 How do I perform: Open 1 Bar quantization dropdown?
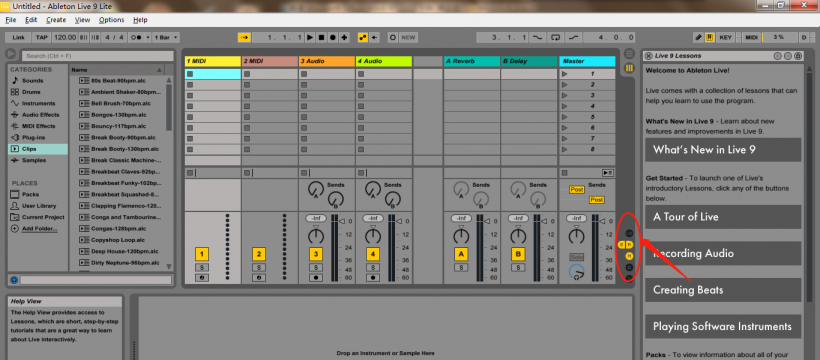(166, 38)
